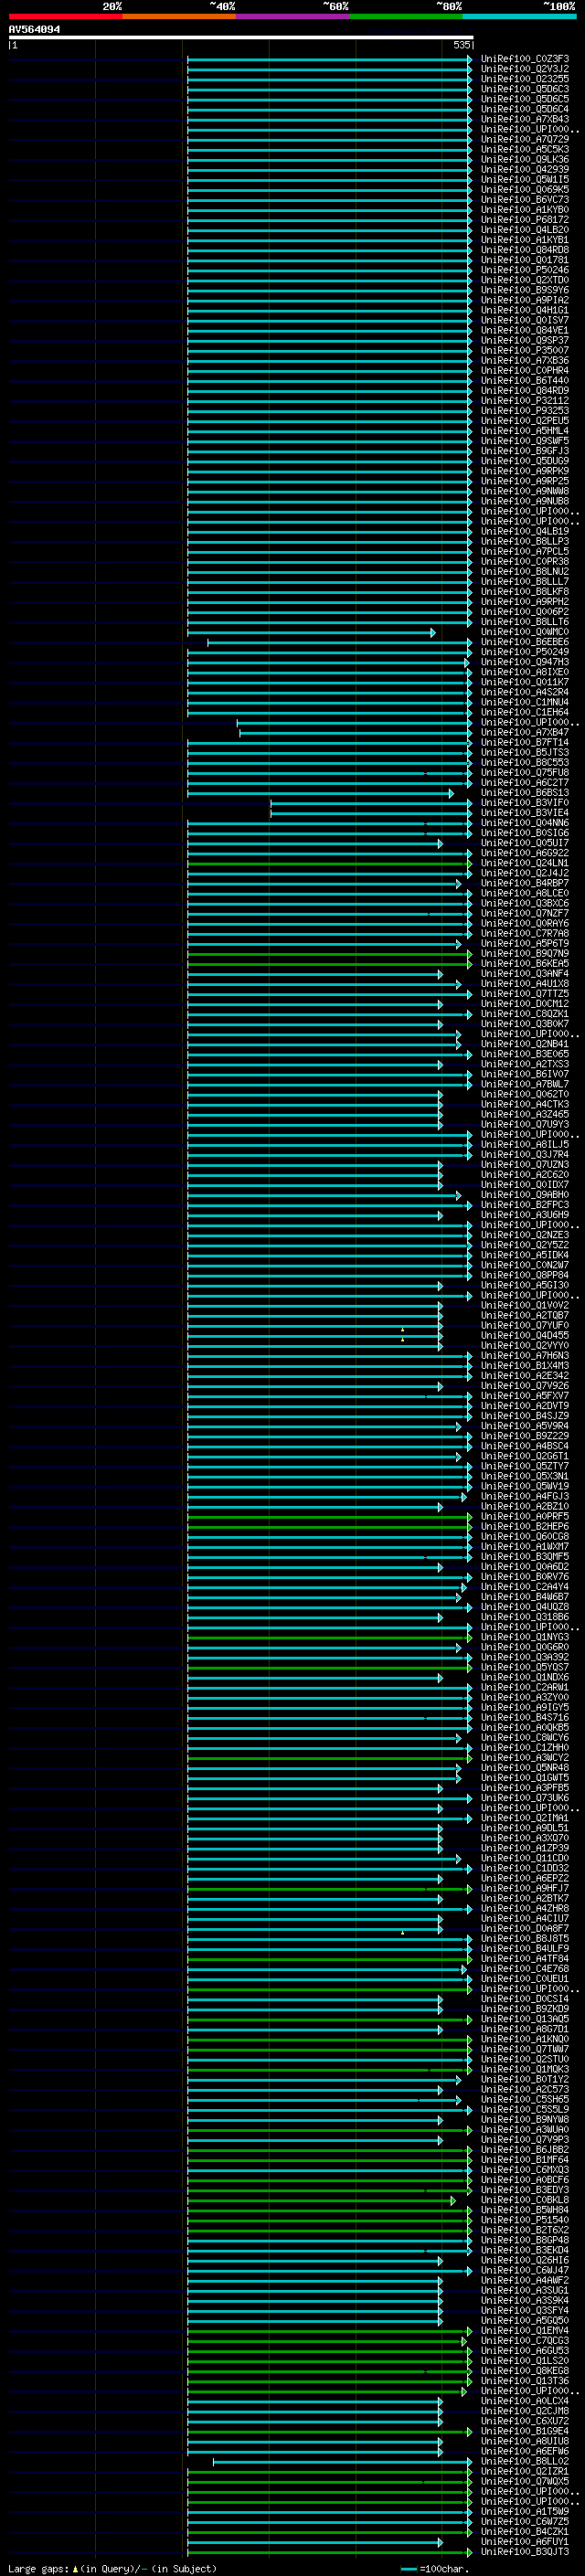
Task: Click the UniRef100_C1MNU4 label
Action: point(525,702)
